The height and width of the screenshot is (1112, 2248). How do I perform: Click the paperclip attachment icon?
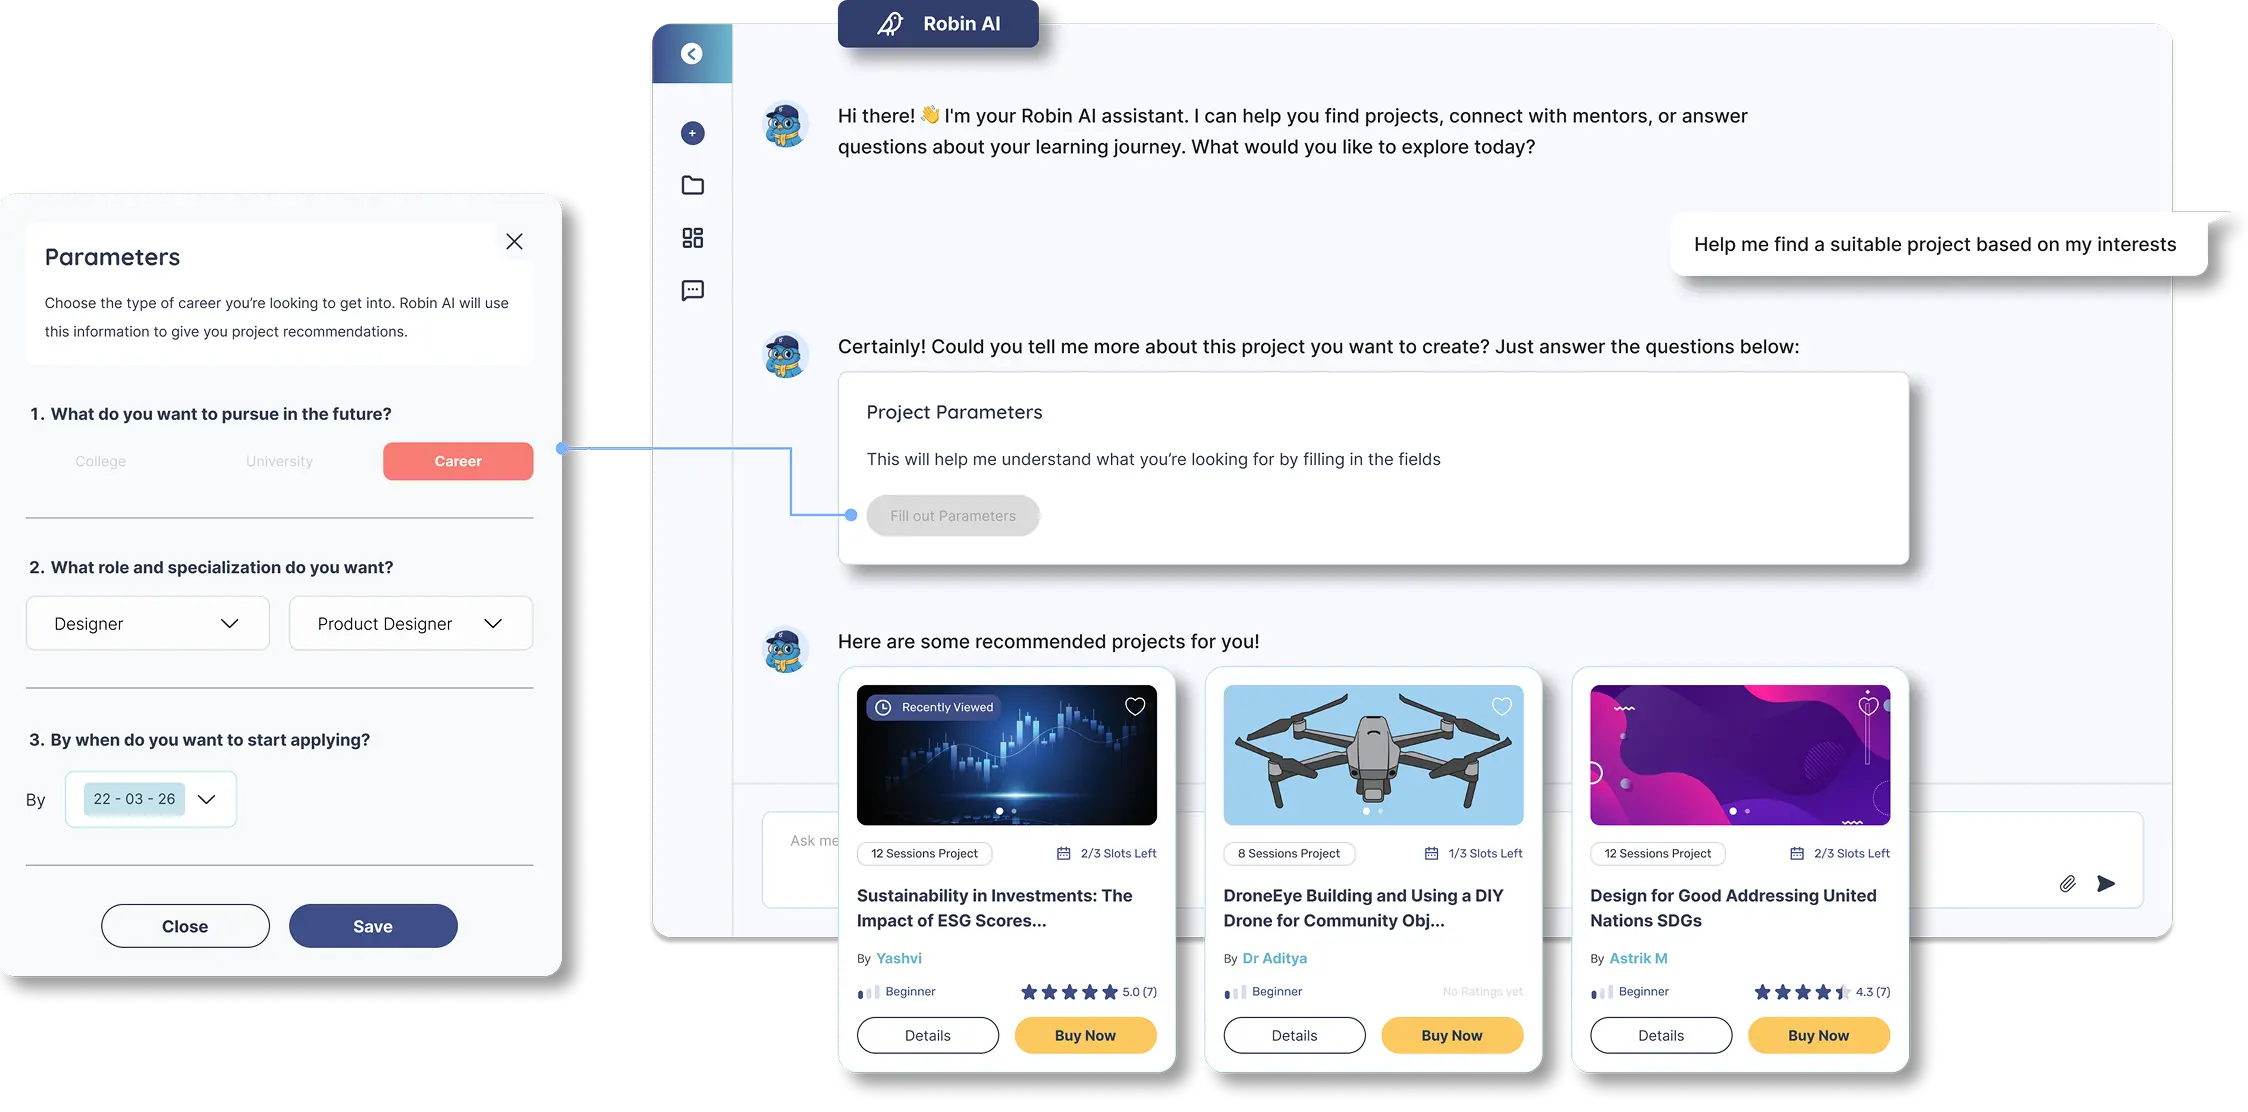[x=2067, y=883]
